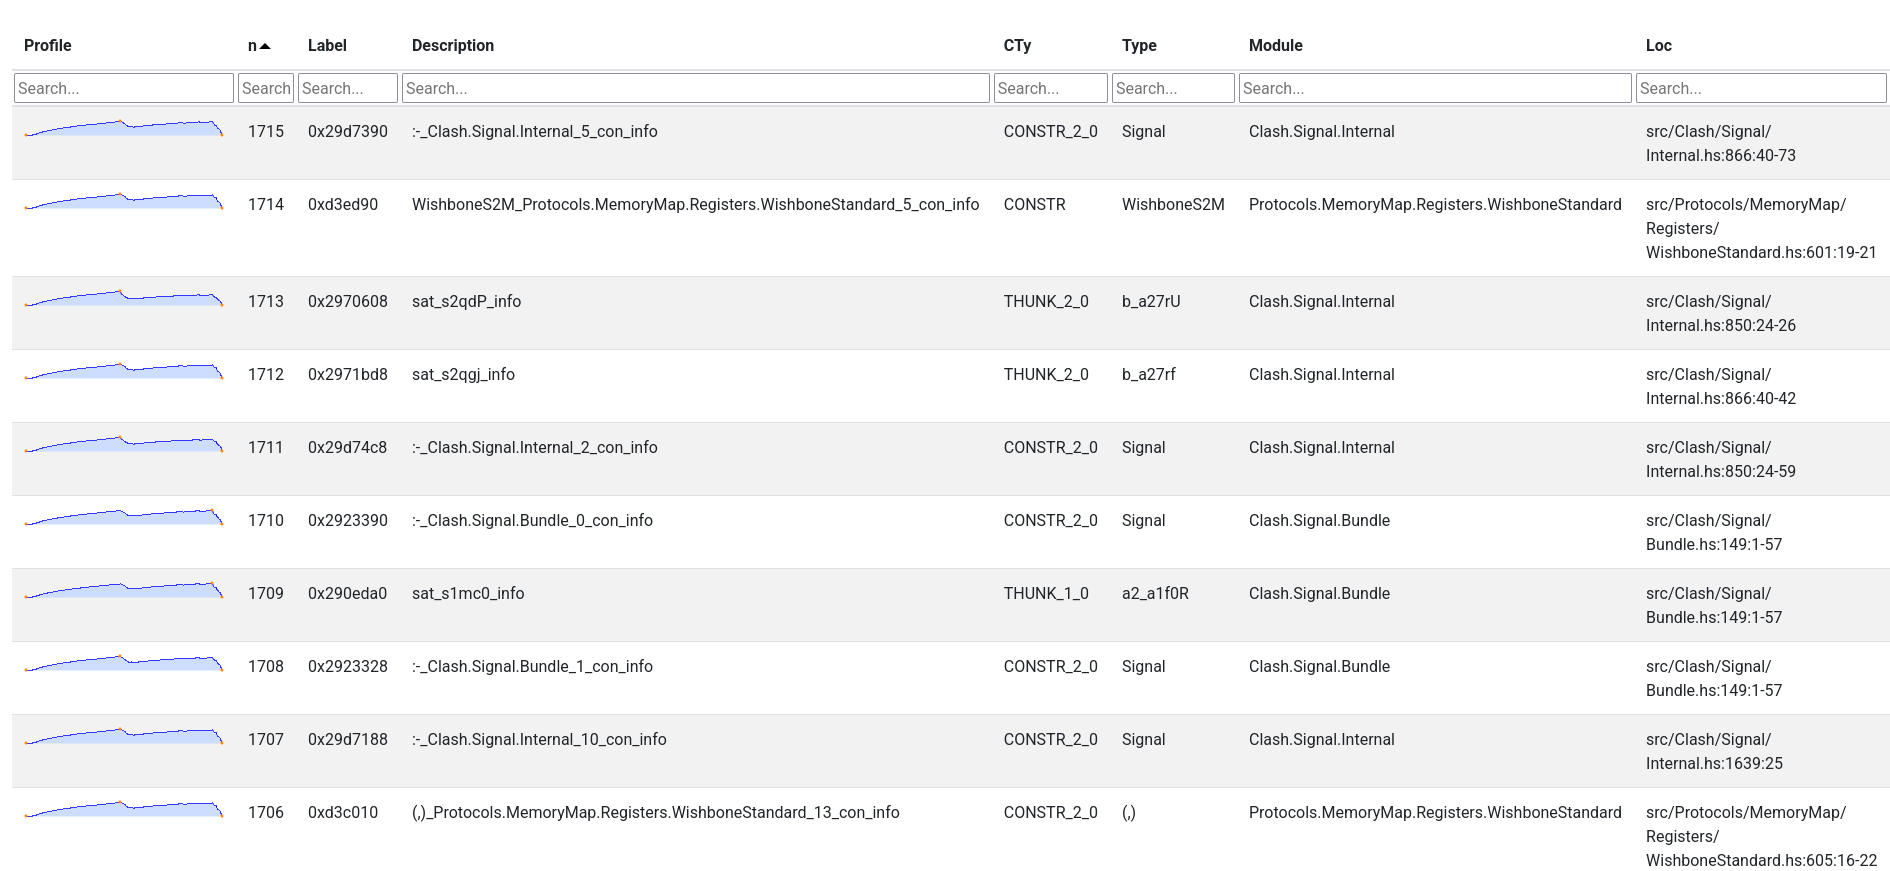Click the Type column search box
The height and width of the screenshot is (871, 1890).
tap(1173, 88)
